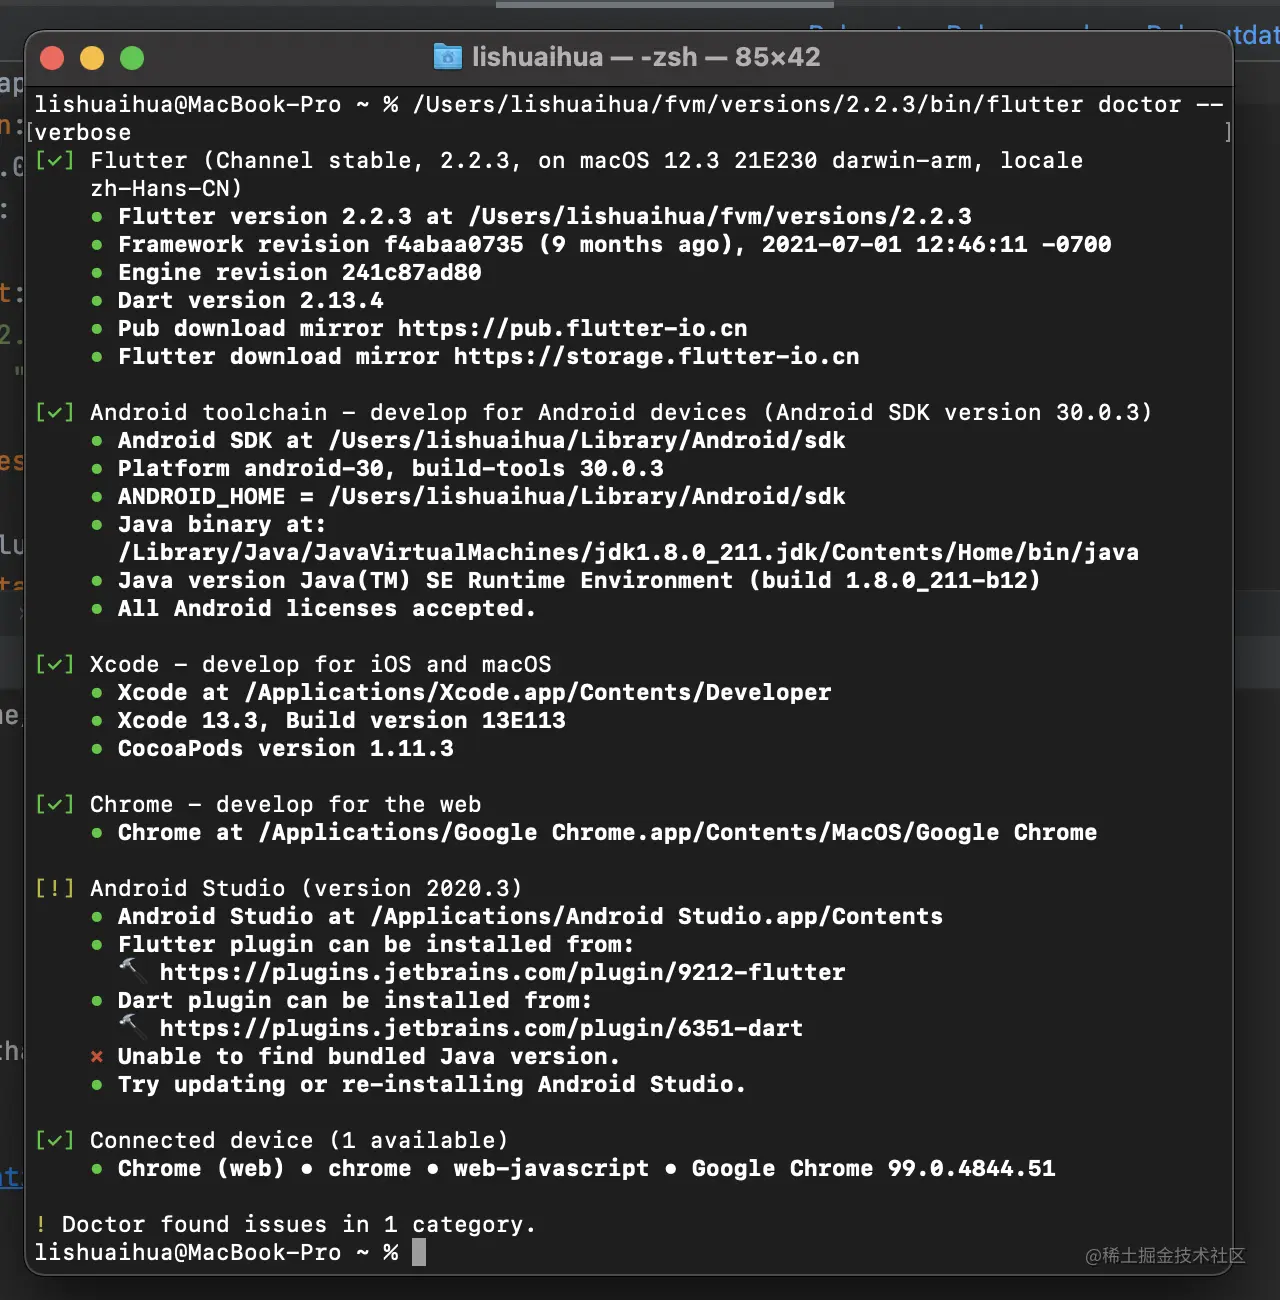Click the zh-Hans-CN) locale line

pos(166,189)
